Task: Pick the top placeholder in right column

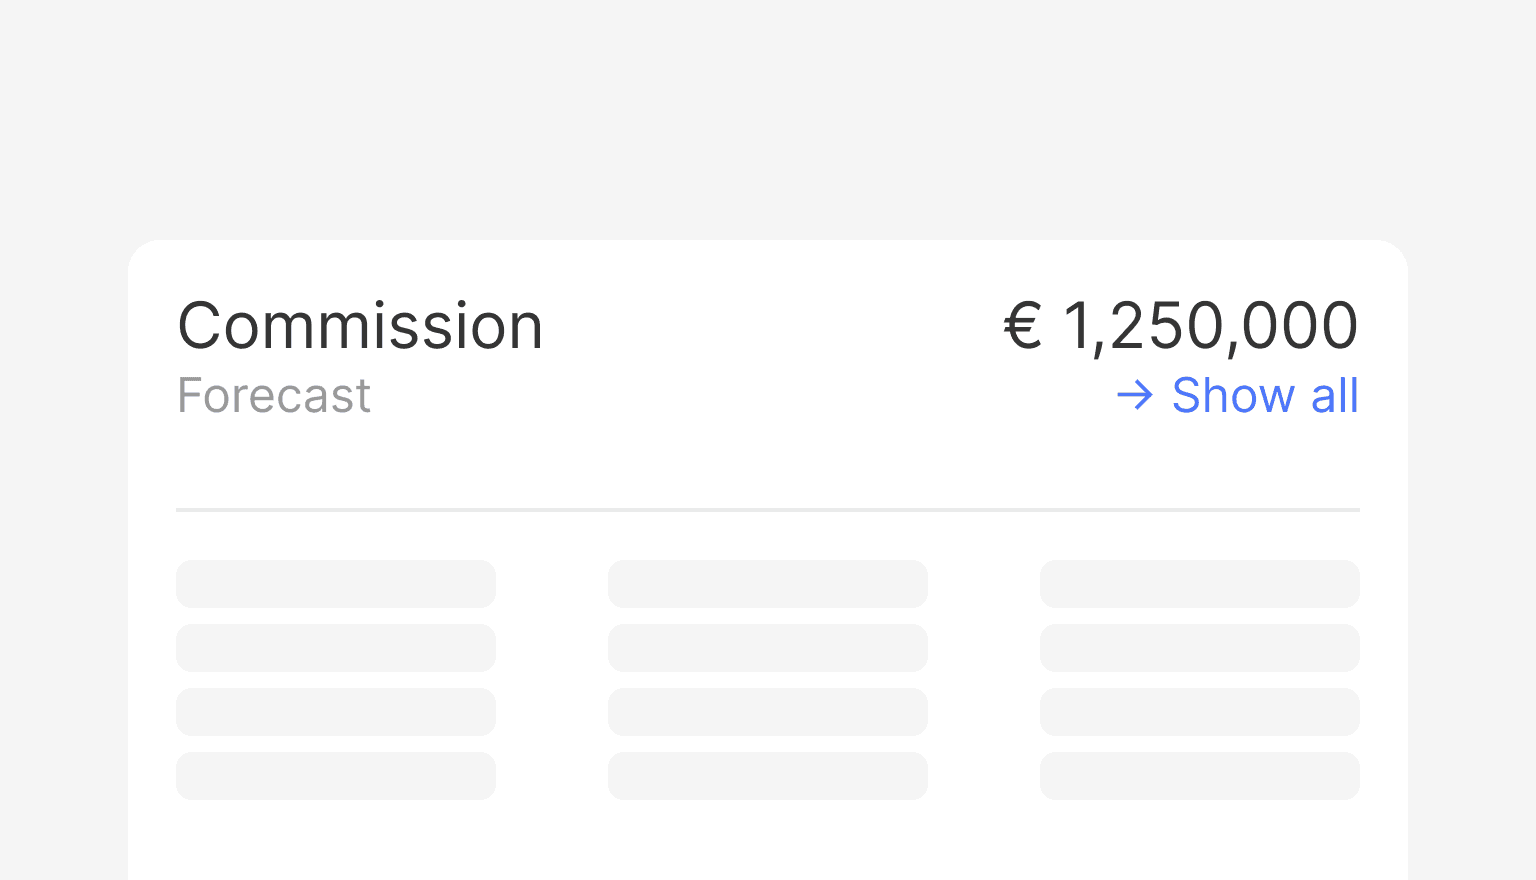Action: [x=1200, y=584]
